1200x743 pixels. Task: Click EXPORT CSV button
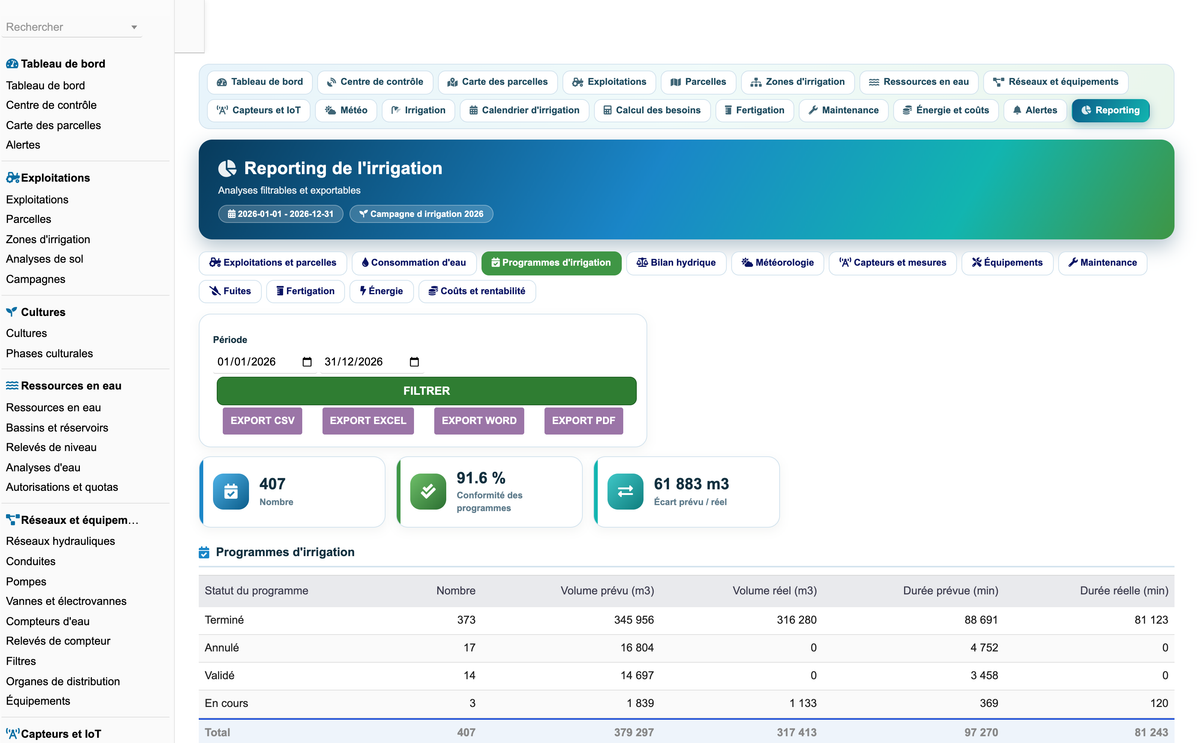point(263,421)
